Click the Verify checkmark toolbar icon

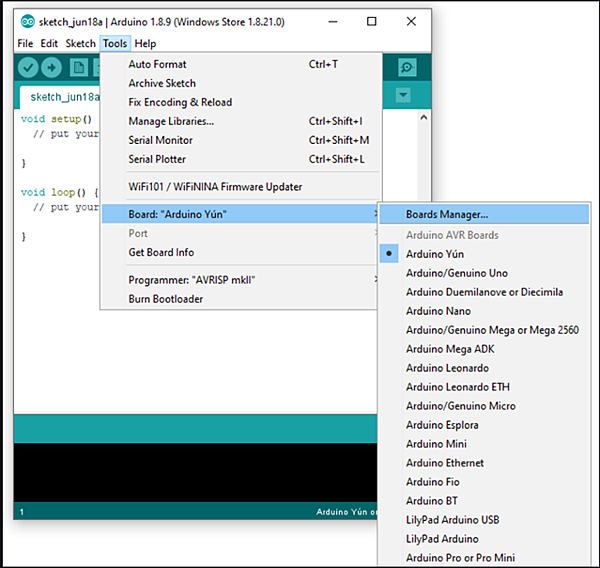(x=28, y=68)
